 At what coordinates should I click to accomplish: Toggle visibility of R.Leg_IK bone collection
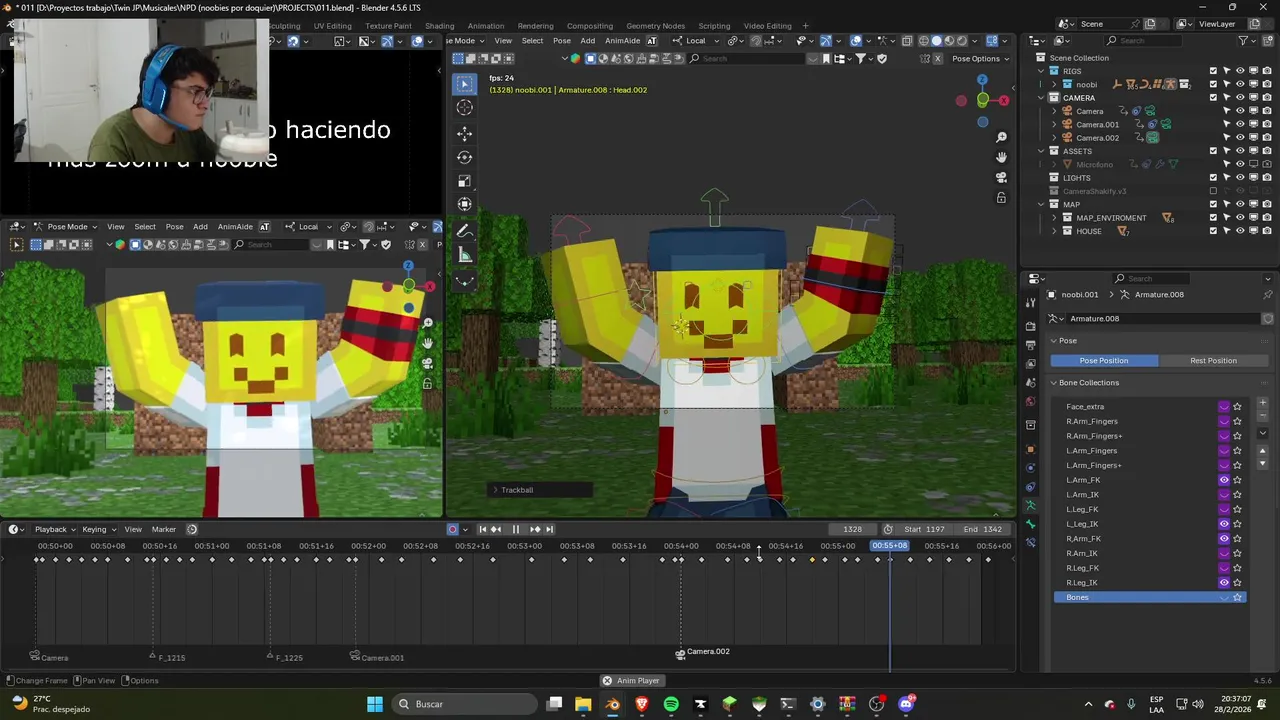click(1224, 583)
